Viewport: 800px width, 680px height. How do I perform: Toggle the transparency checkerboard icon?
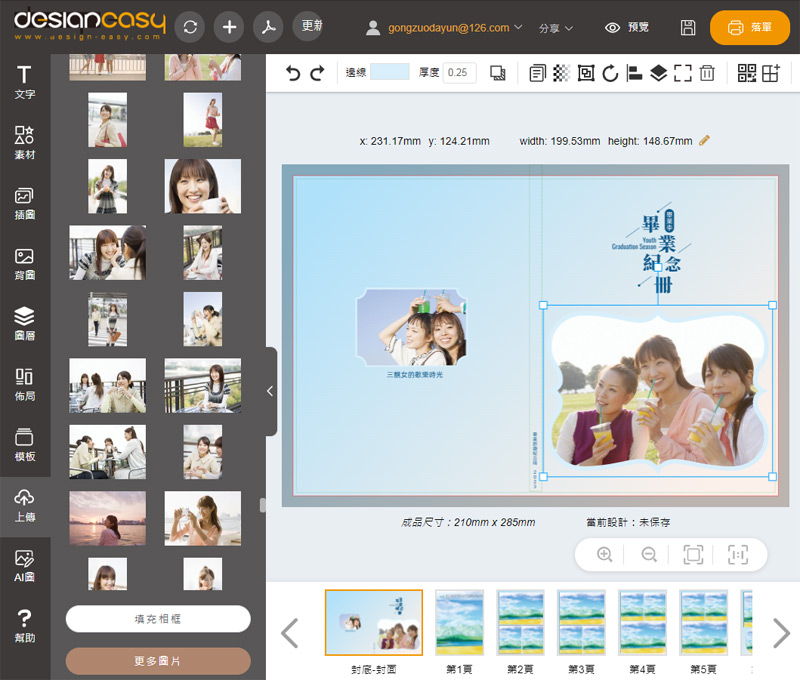point(561,73)
